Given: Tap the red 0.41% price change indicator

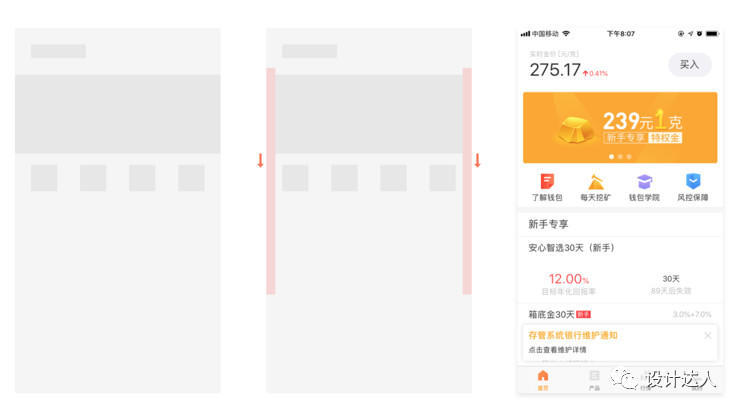Looking at the screenshot, I should point(595,74).
